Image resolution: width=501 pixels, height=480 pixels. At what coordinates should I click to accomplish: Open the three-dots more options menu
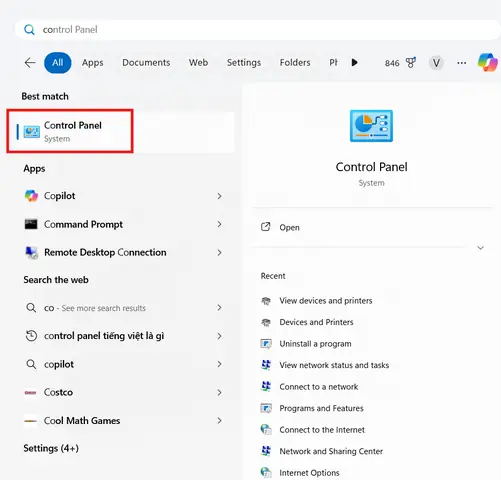(462, 63)
